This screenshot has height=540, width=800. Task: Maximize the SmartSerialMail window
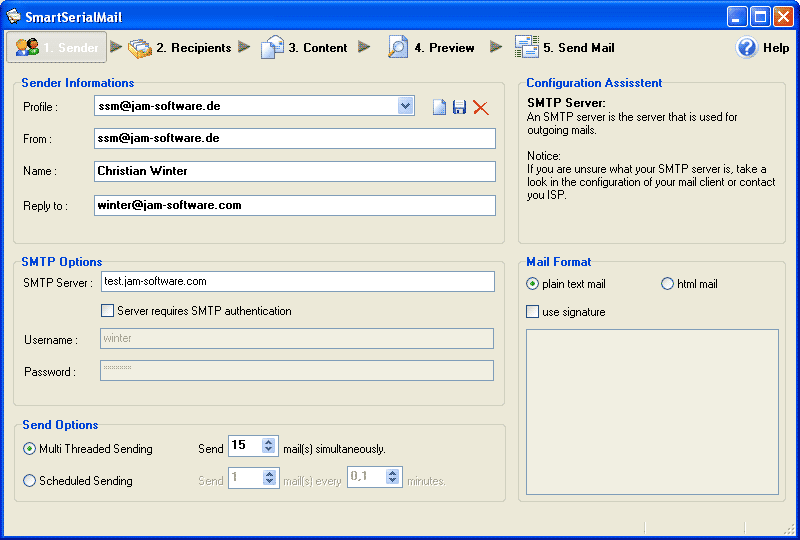760,16
